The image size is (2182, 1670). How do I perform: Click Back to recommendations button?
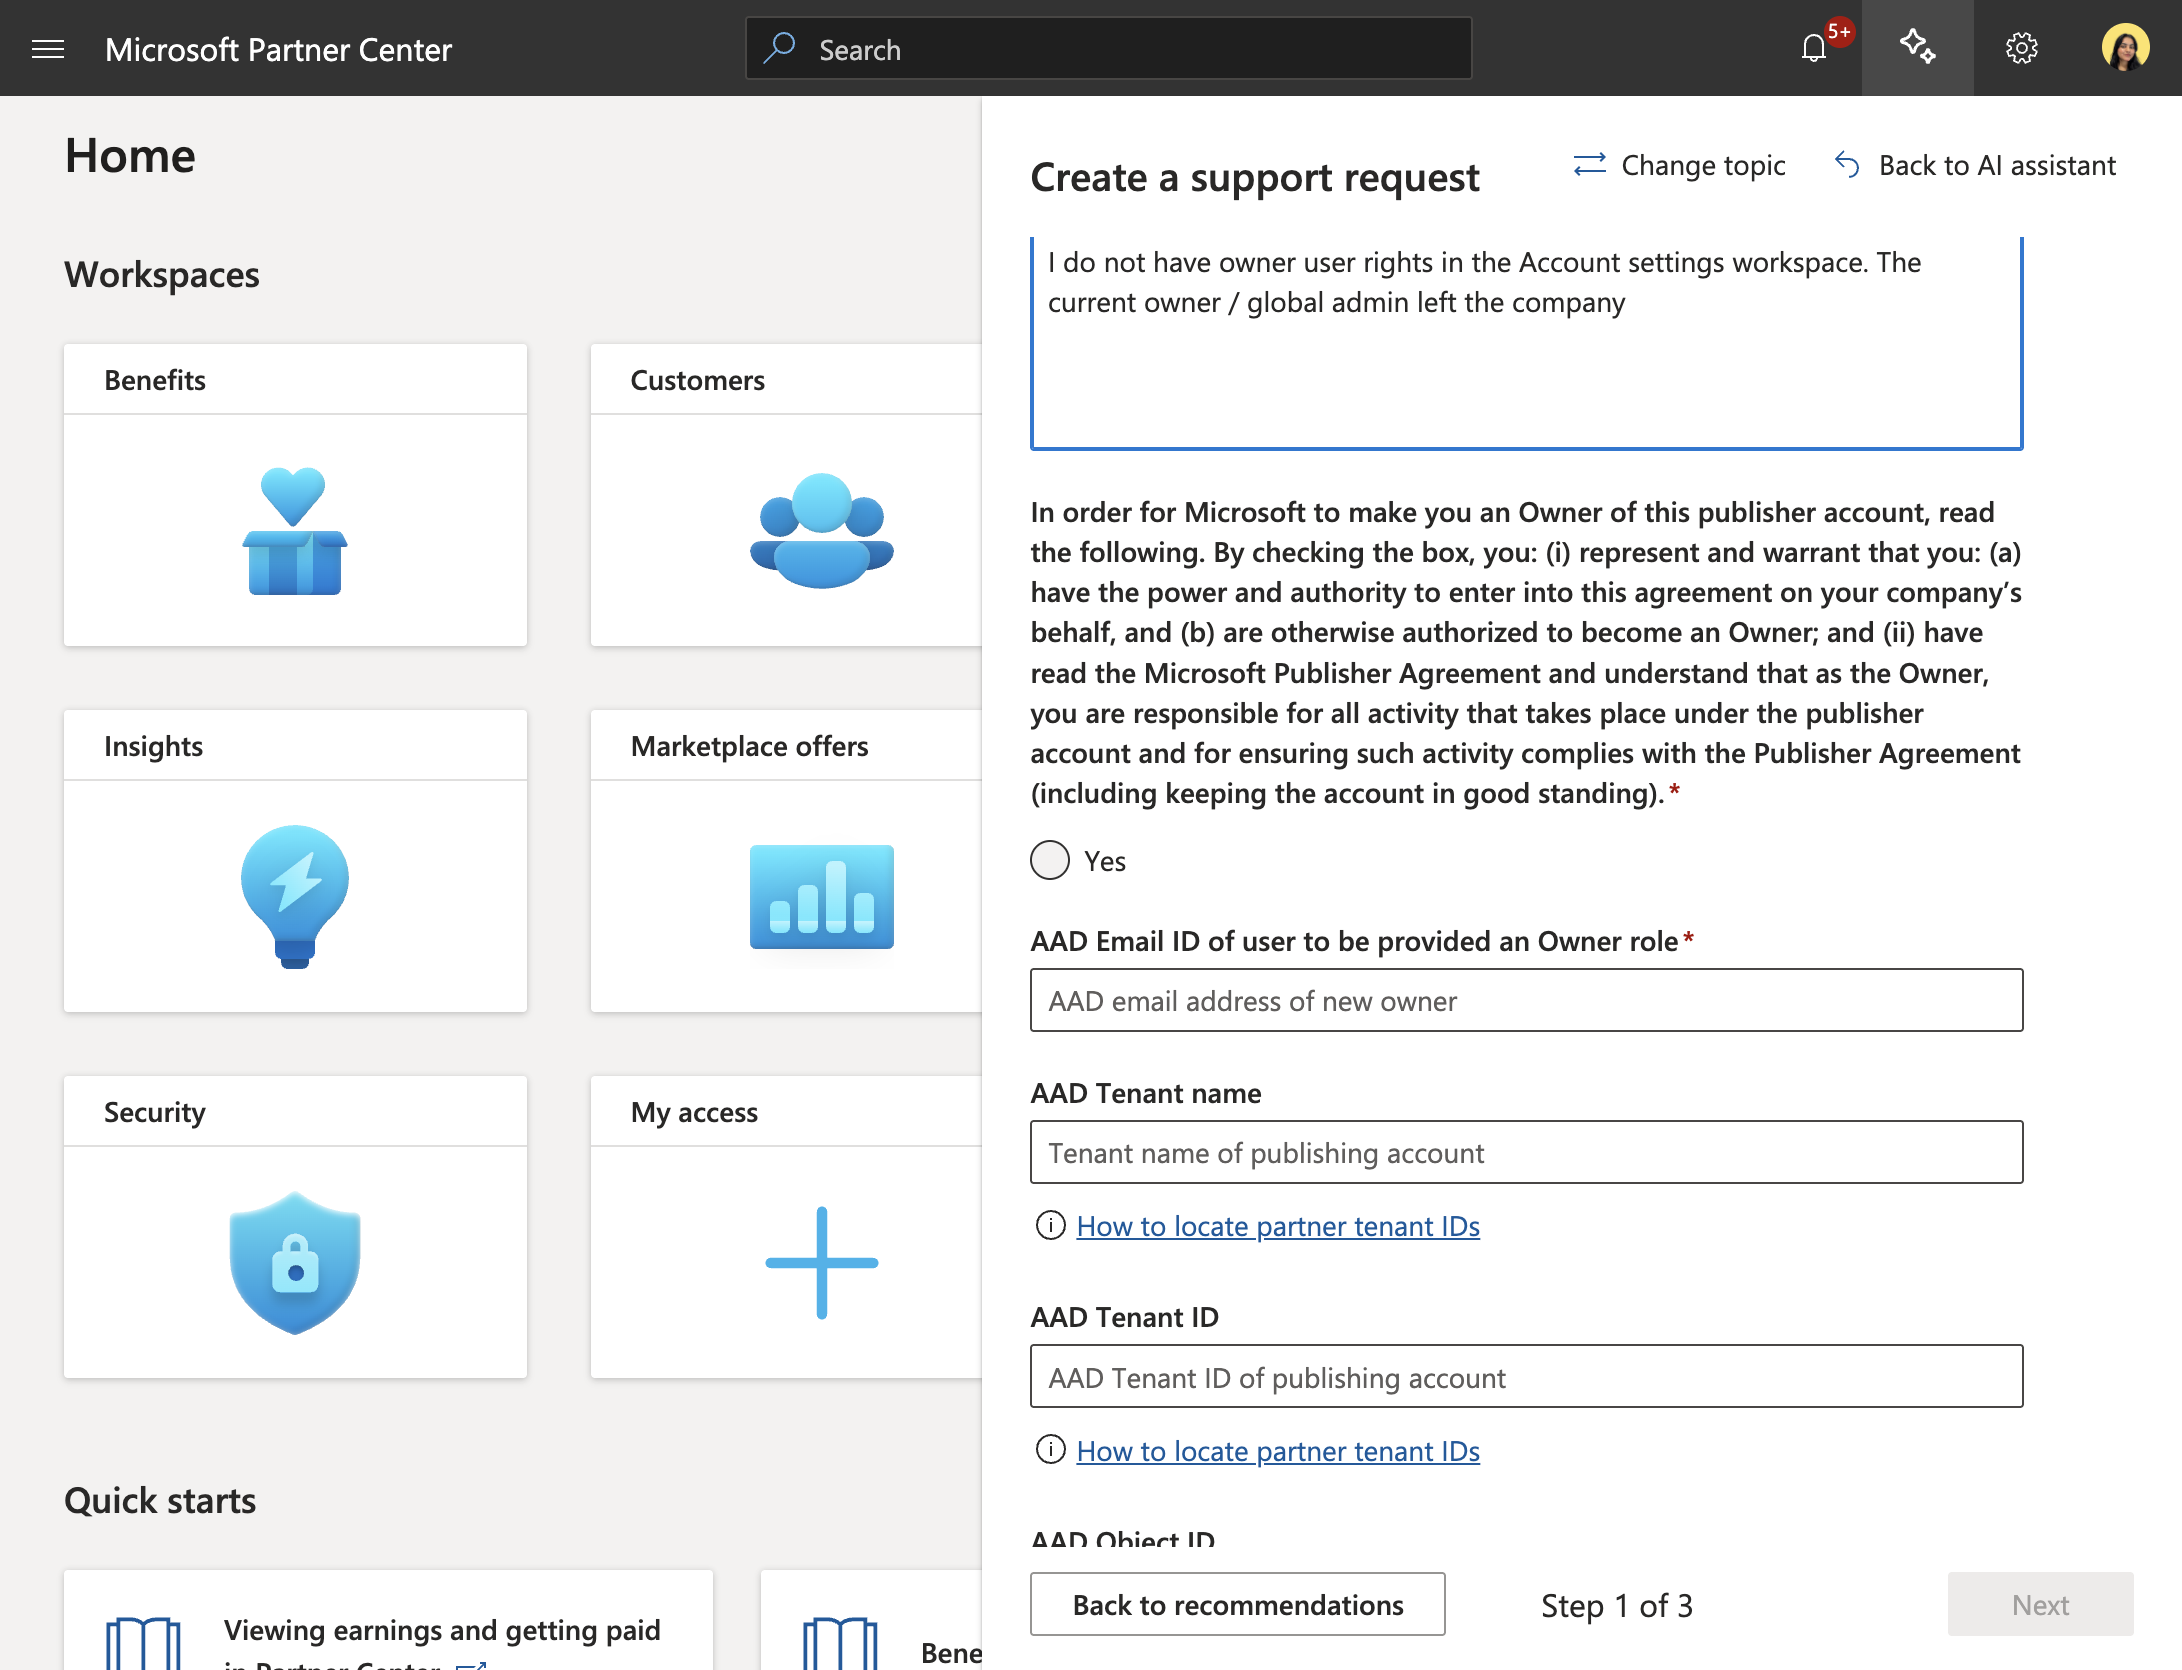tap(1238, 1604)
